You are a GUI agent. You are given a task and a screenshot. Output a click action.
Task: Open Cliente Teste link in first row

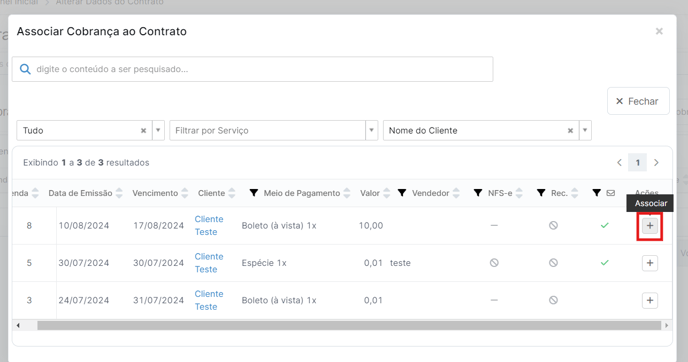pyautogui.click(x=209, y=226)
